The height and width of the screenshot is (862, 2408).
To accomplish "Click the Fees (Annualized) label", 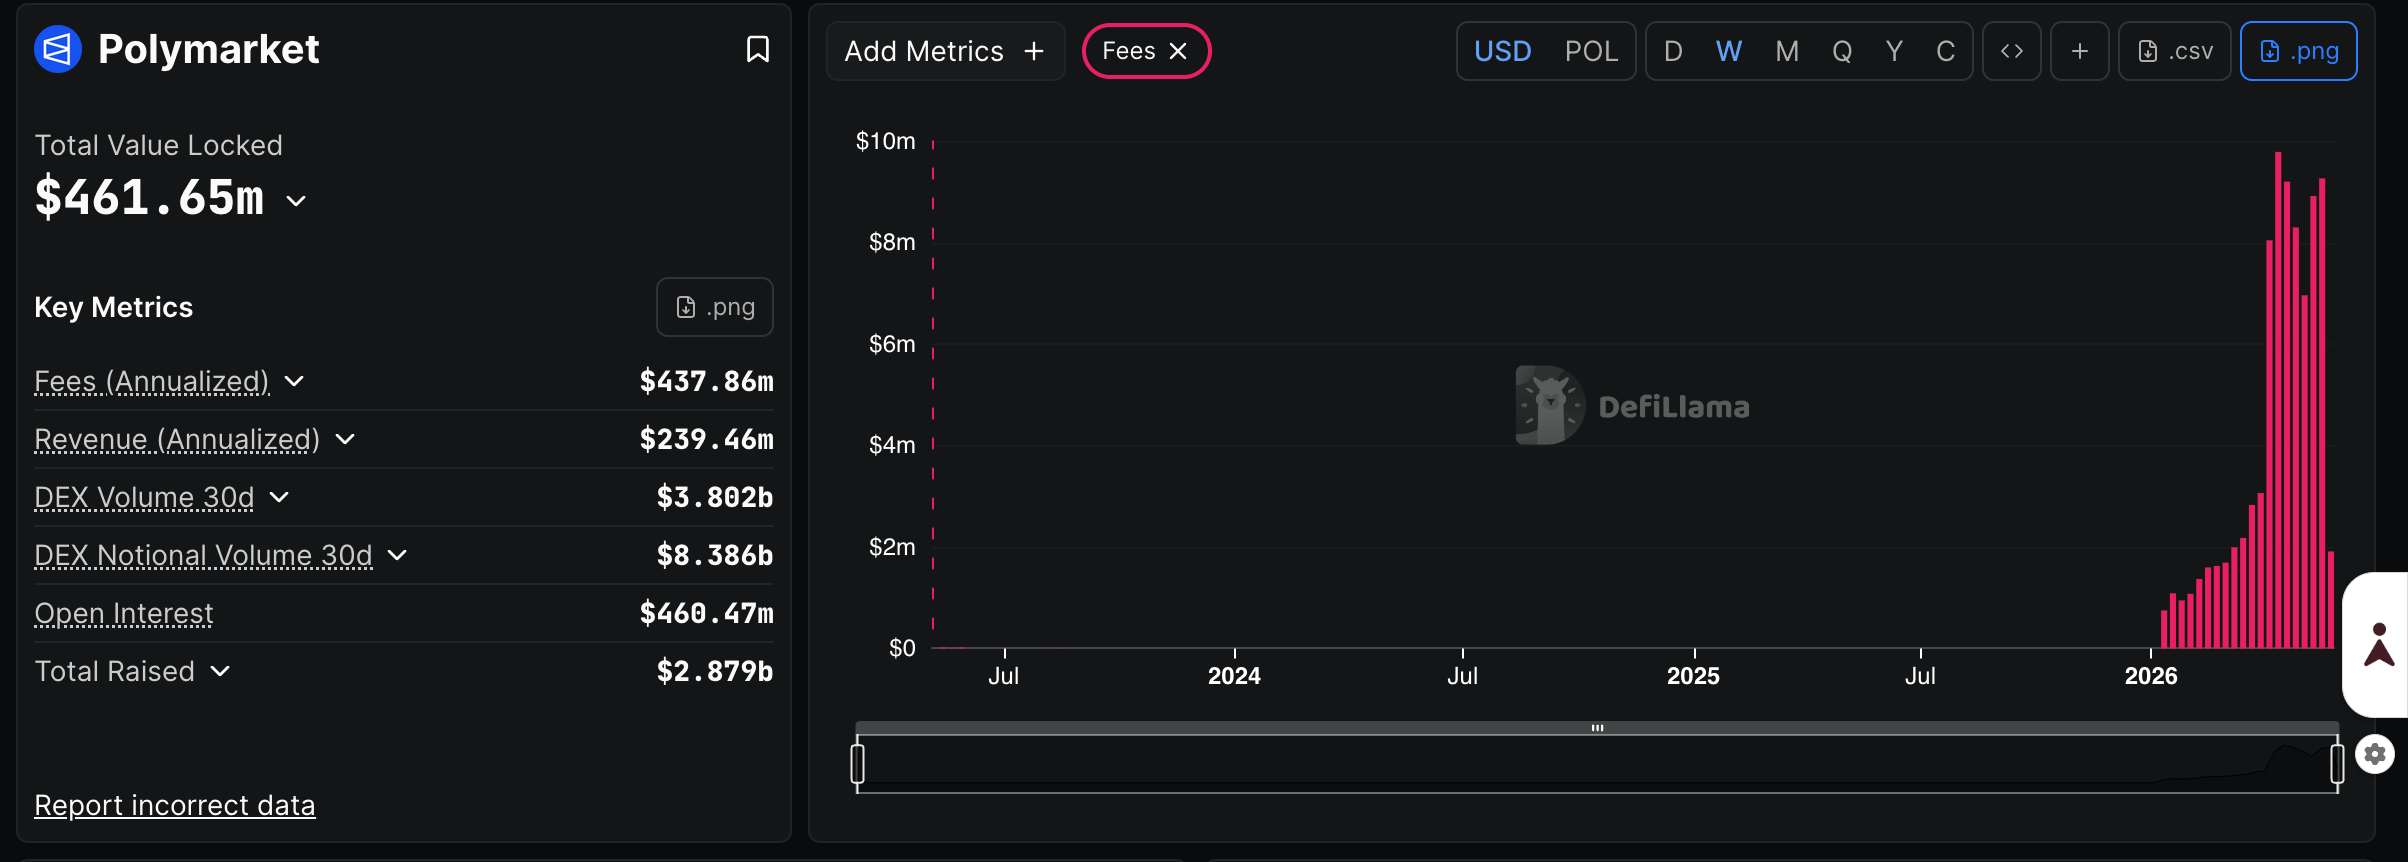I will point(152,381).
